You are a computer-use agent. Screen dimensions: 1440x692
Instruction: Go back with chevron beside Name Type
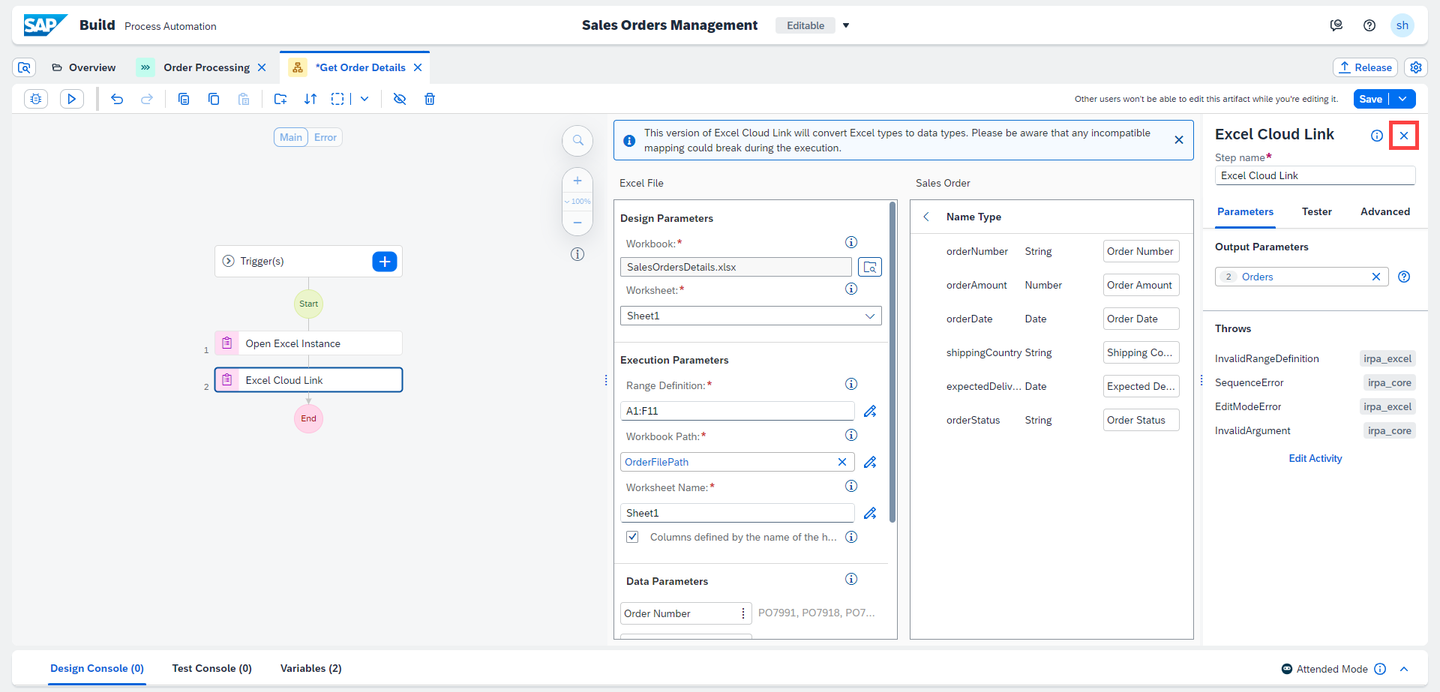coord(926,217)
